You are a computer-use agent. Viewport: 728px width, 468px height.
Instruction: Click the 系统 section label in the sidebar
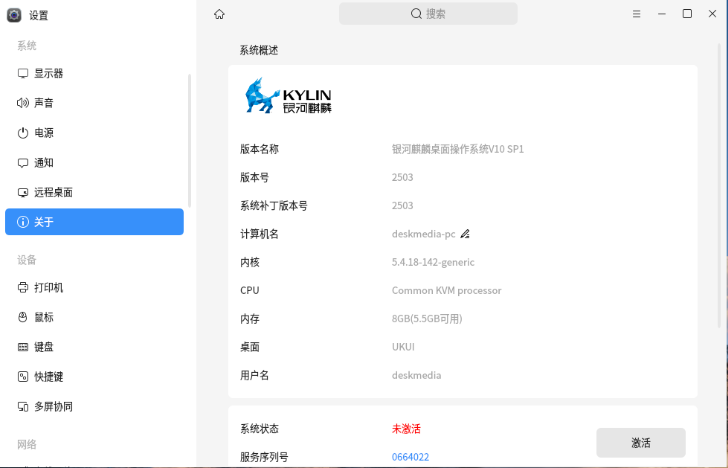(27, 46)
